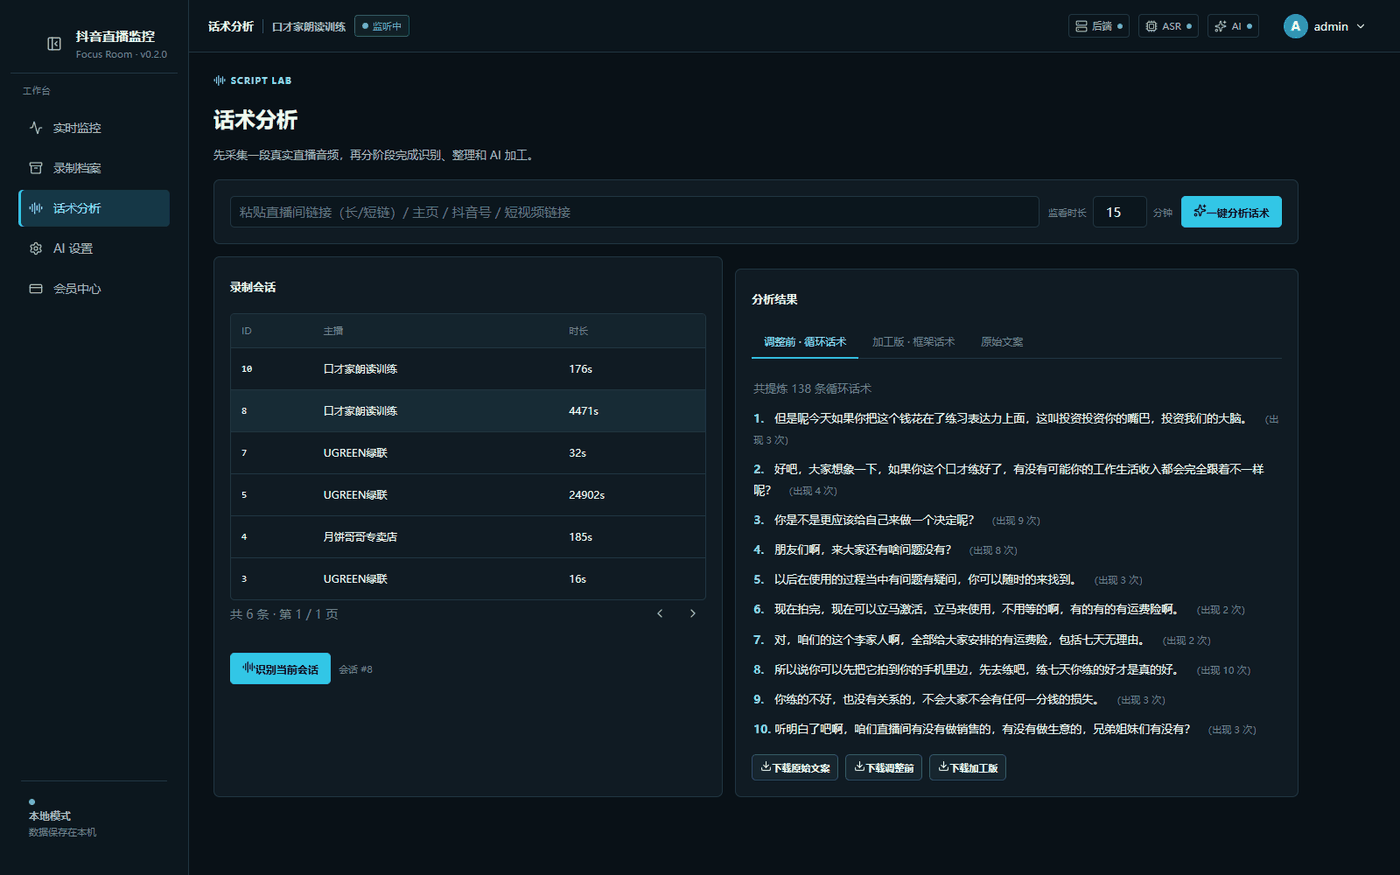
Task: Click the 下载调整前 button
Action: tap(884, 767)
